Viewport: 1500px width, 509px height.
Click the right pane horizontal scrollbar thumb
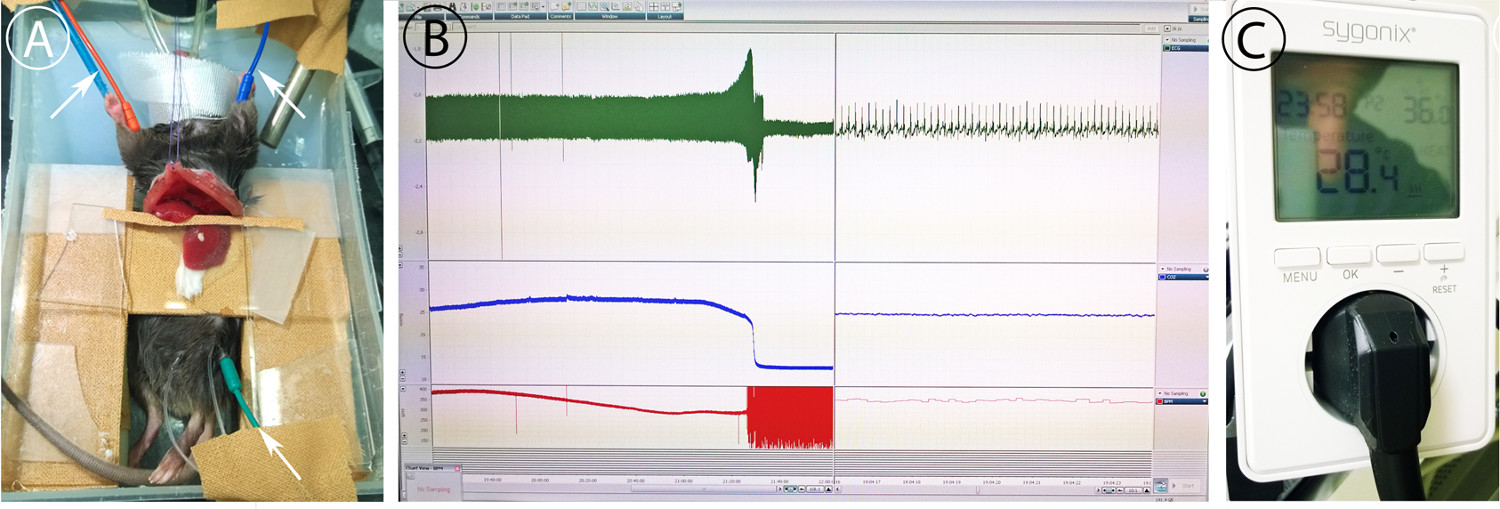coord(978,490)
